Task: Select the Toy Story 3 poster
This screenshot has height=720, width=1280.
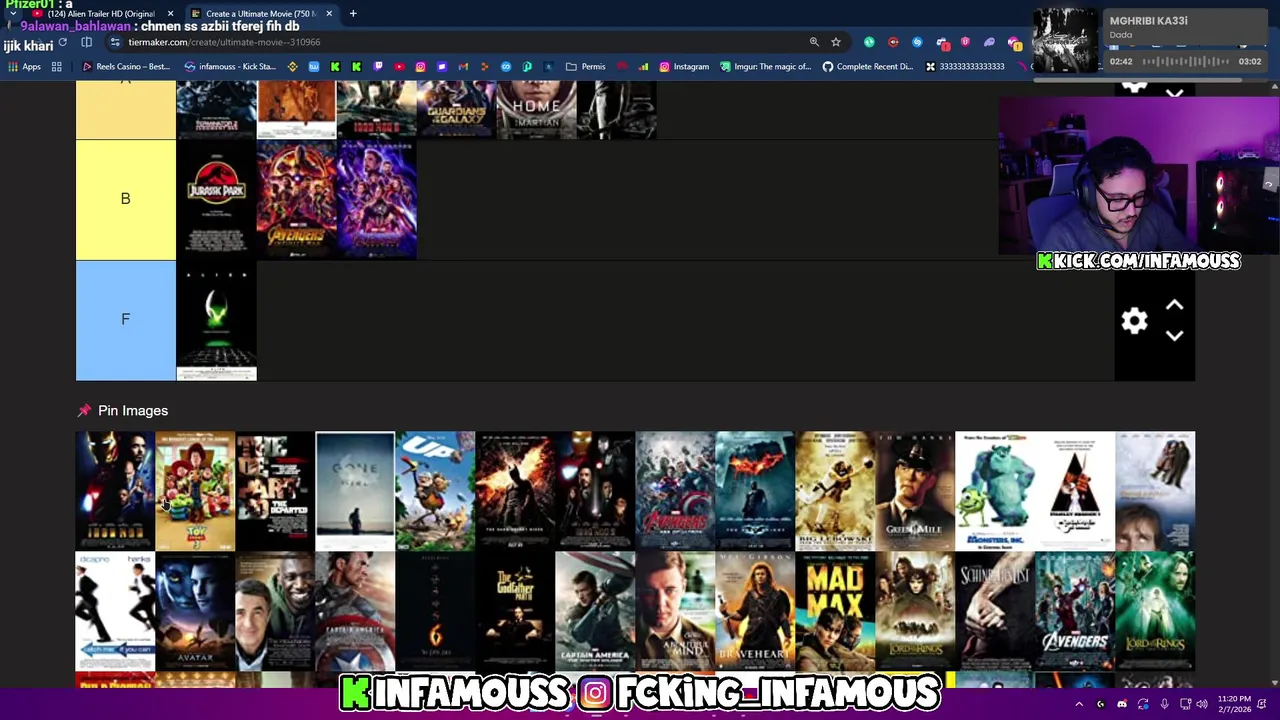Action: pyautogui.click(x=195, y=491)
